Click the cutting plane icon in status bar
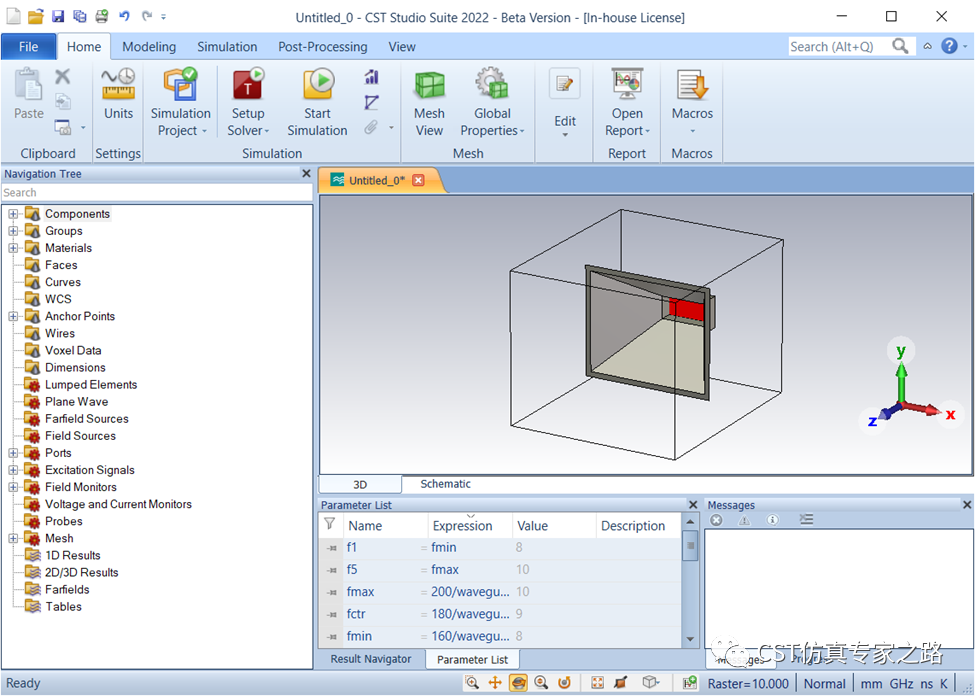The width and height of the screenshot is (975, 696). tap(620, 682)
